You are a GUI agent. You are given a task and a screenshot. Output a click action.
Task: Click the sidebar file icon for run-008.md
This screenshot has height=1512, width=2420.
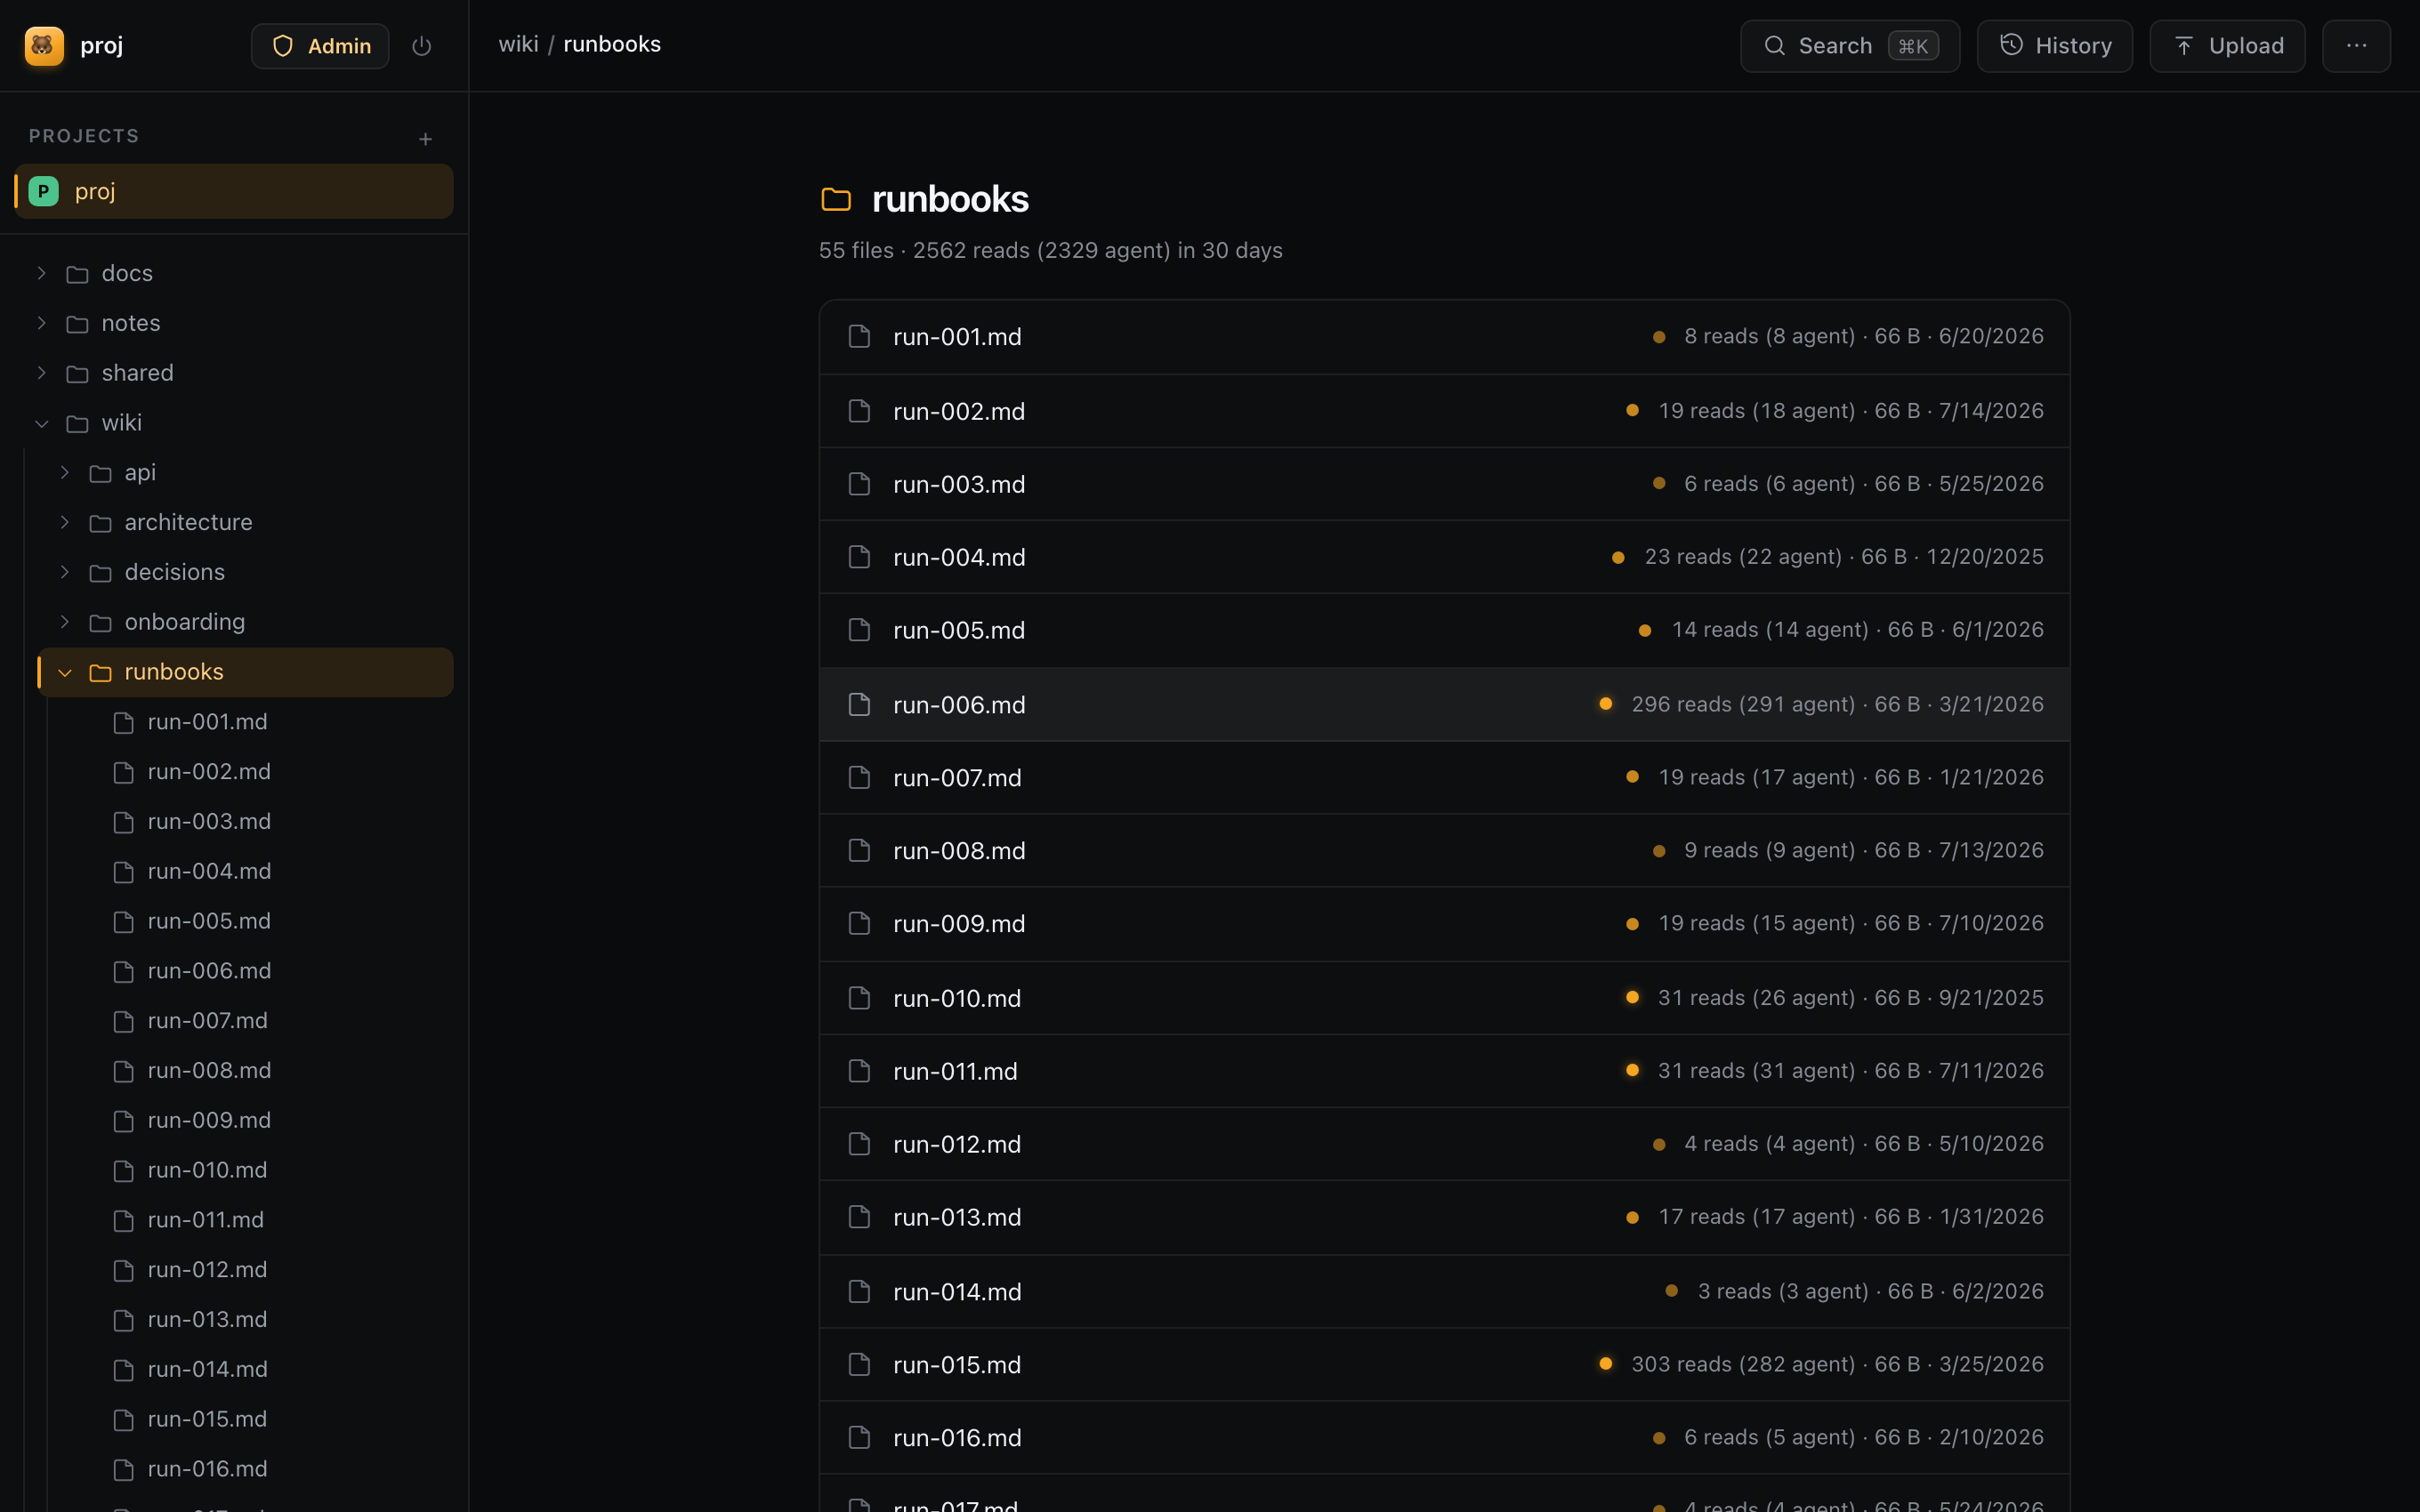(x=123, y=1071)
